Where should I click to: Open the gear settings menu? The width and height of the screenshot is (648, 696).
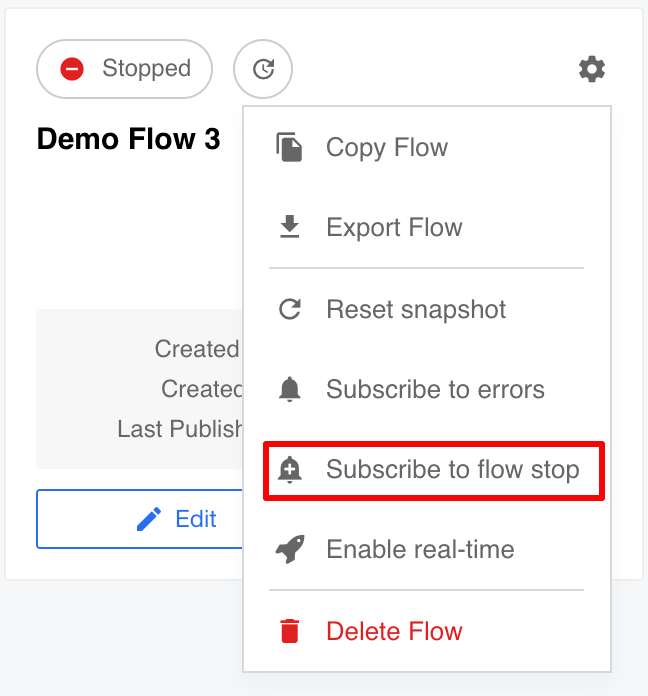(592, 69)
